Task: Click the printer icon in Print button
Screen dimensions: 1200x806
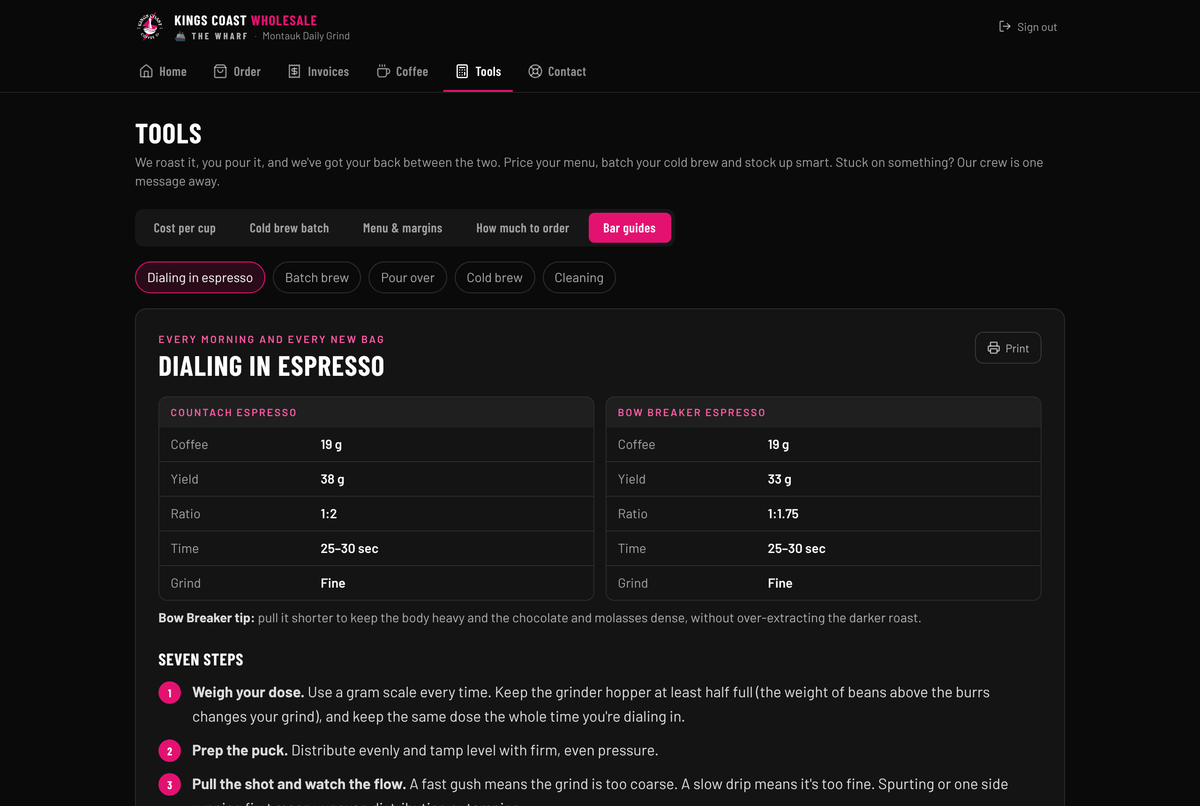Action: pyautogui.click(x=993, y=348)
